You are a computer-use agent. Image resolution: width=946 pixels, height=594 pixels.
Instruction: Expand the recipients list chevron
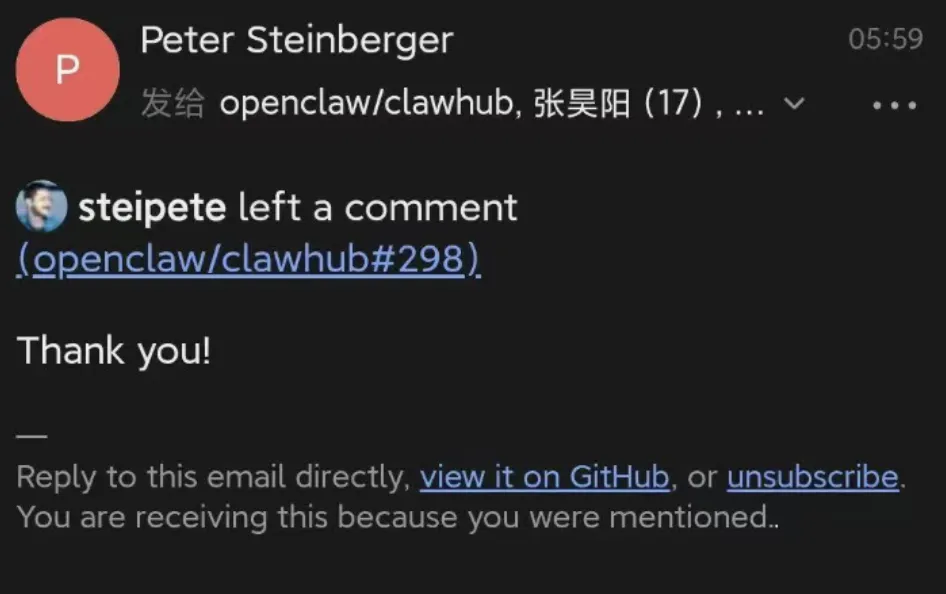[794, 103]
